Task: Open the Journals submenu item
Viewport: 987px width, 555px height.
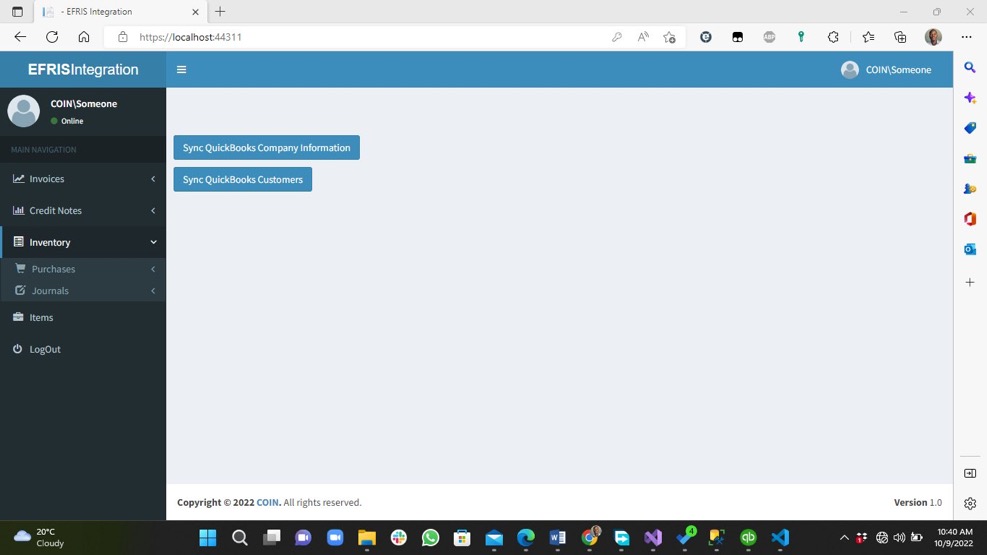Action: pyautogui.click(x=83, y=291)
